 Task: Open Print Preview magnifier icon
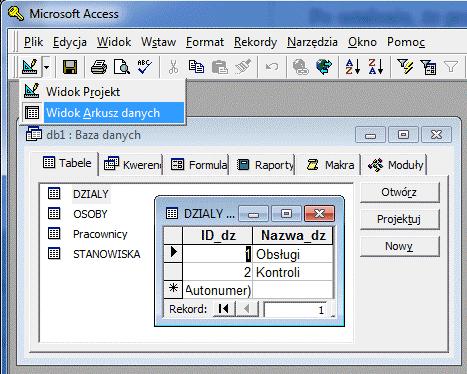pyautogui.click(x=122, y=67)
